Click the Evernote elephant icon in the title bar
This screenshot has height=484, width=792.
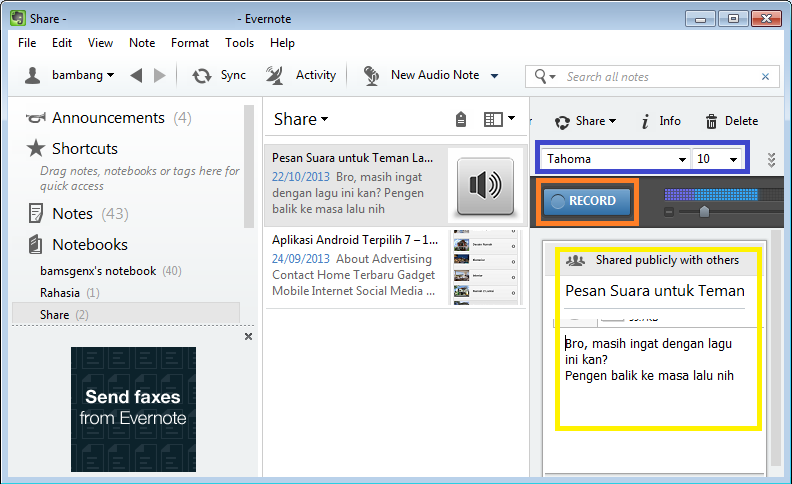tap(18, 18)
